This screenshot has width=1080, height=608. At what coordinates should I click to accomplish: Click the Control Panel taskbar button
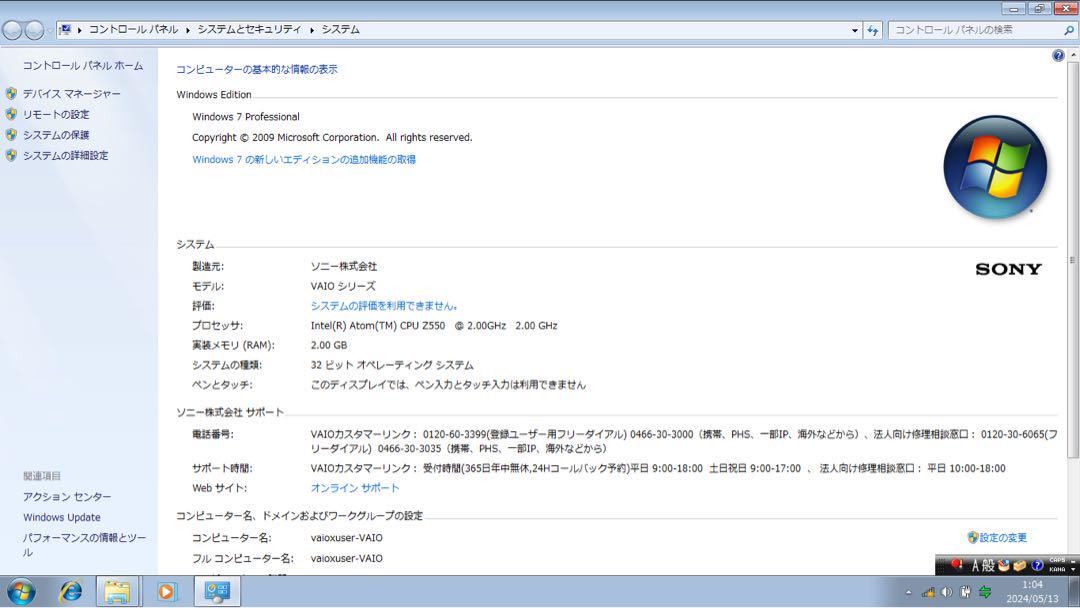point(218,591)
